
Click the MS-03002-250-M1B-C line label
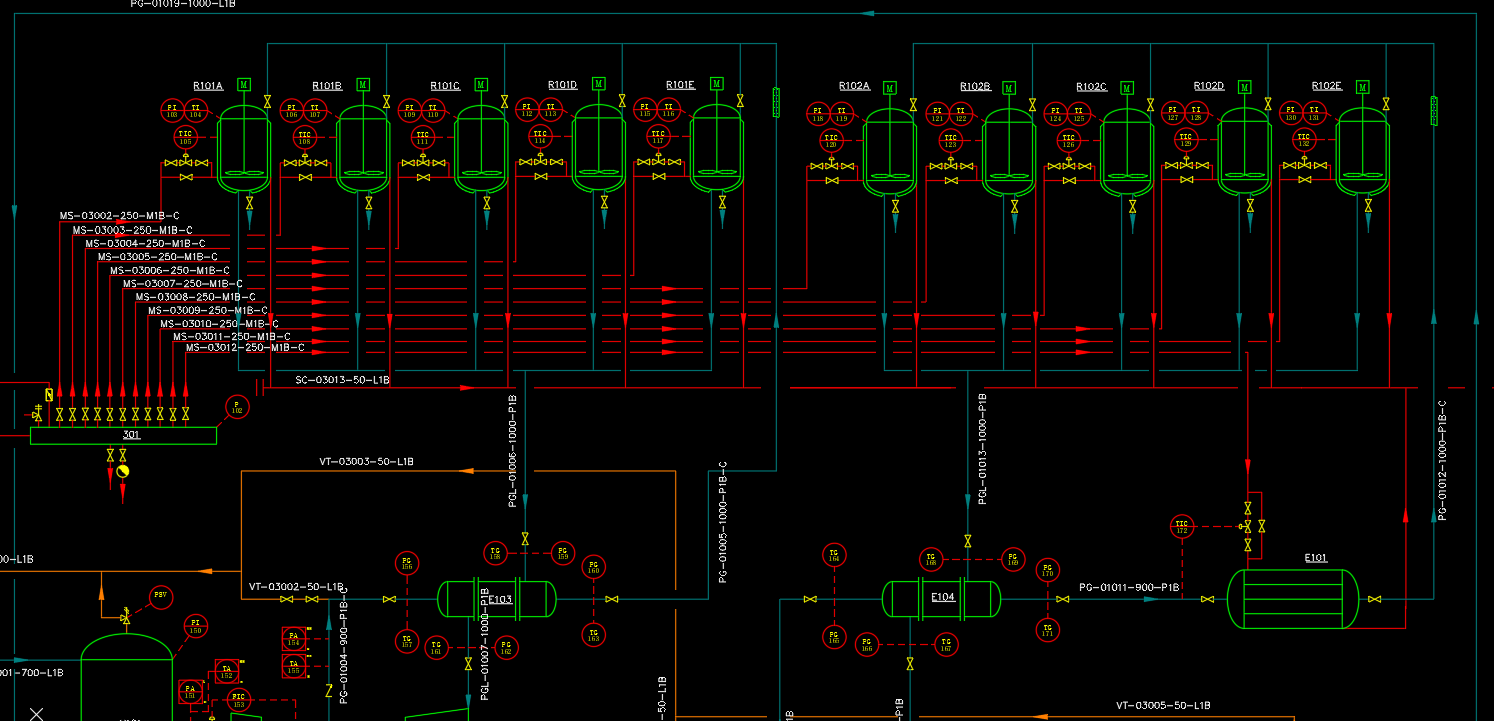119,215
